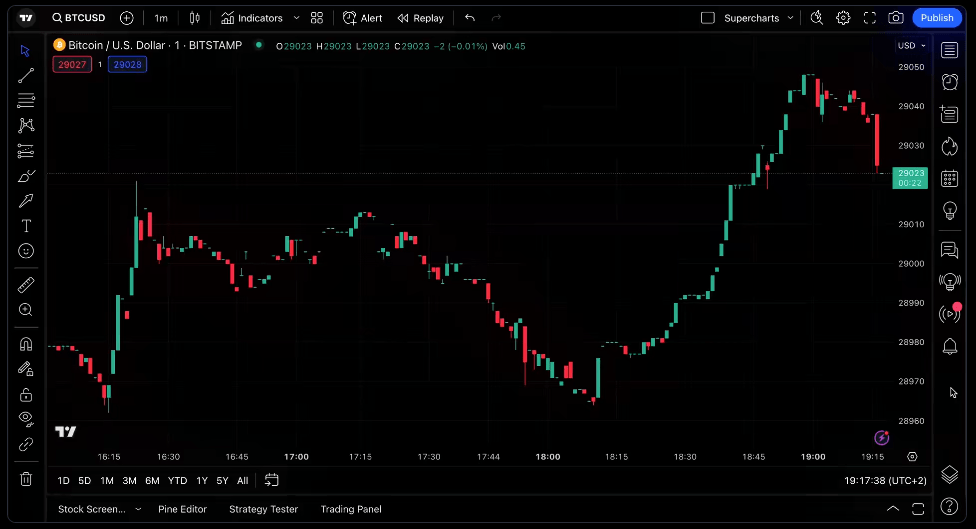Viewport: 976px width, 529px height.
Task: Set range to 6M
Action: [x=152, y=480]
